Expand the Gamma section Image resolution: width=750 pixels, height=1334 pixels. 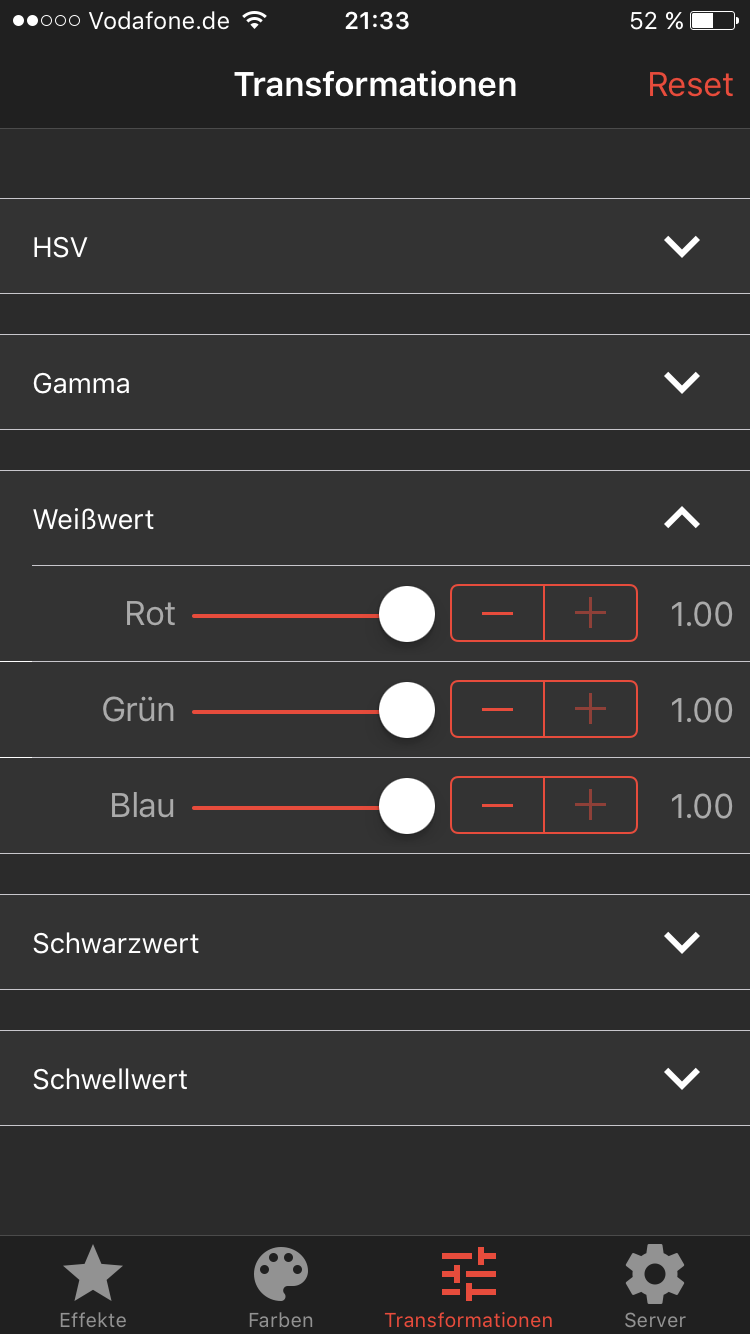(x=682, y=382)
